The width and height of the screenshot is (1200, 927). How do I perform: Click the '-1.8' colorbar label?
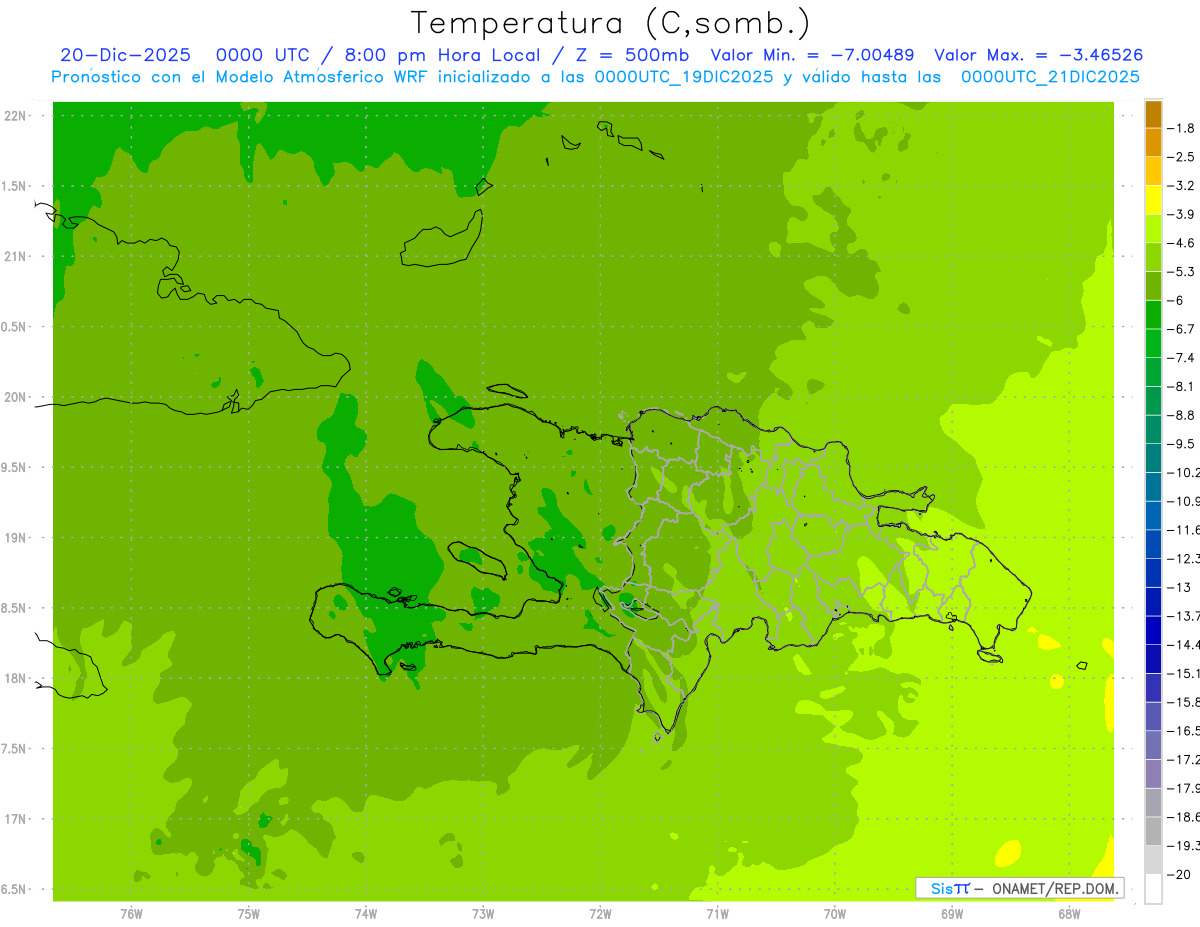click(1181, 128)
